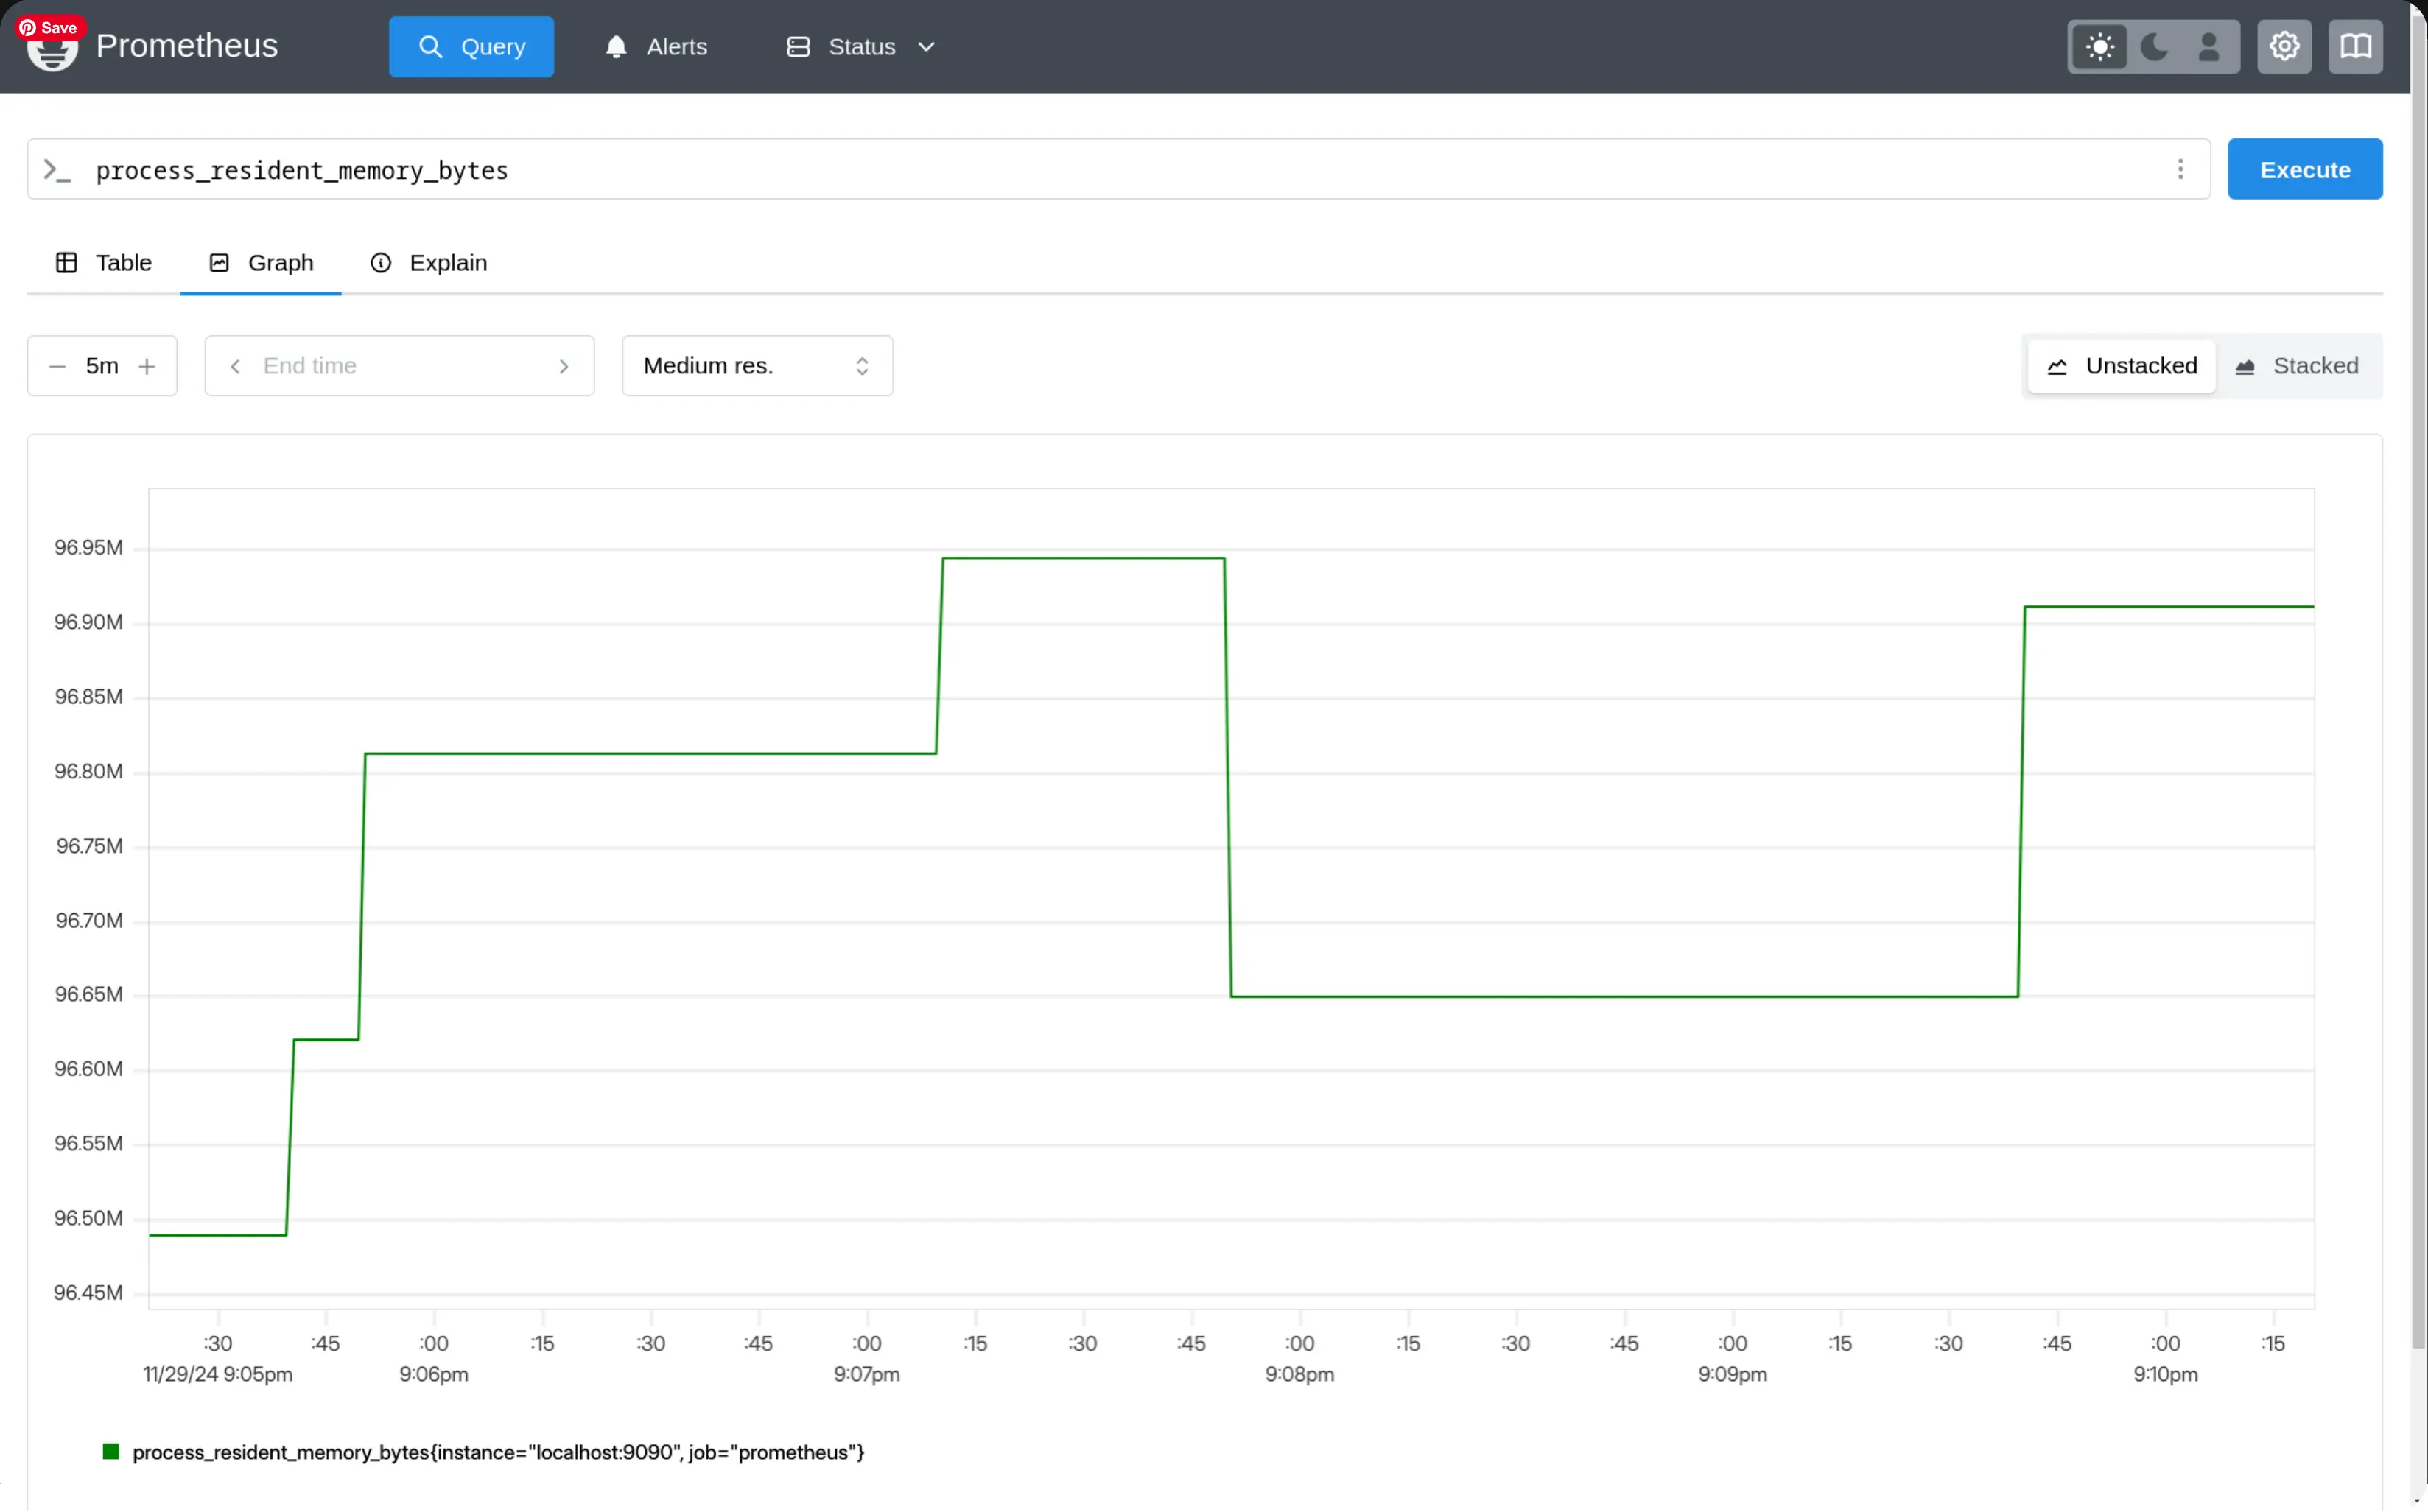The width and height of the screenshot is (2428, 1512).
Task: Decrease the range with minus icon
Action: coord(57,367)
